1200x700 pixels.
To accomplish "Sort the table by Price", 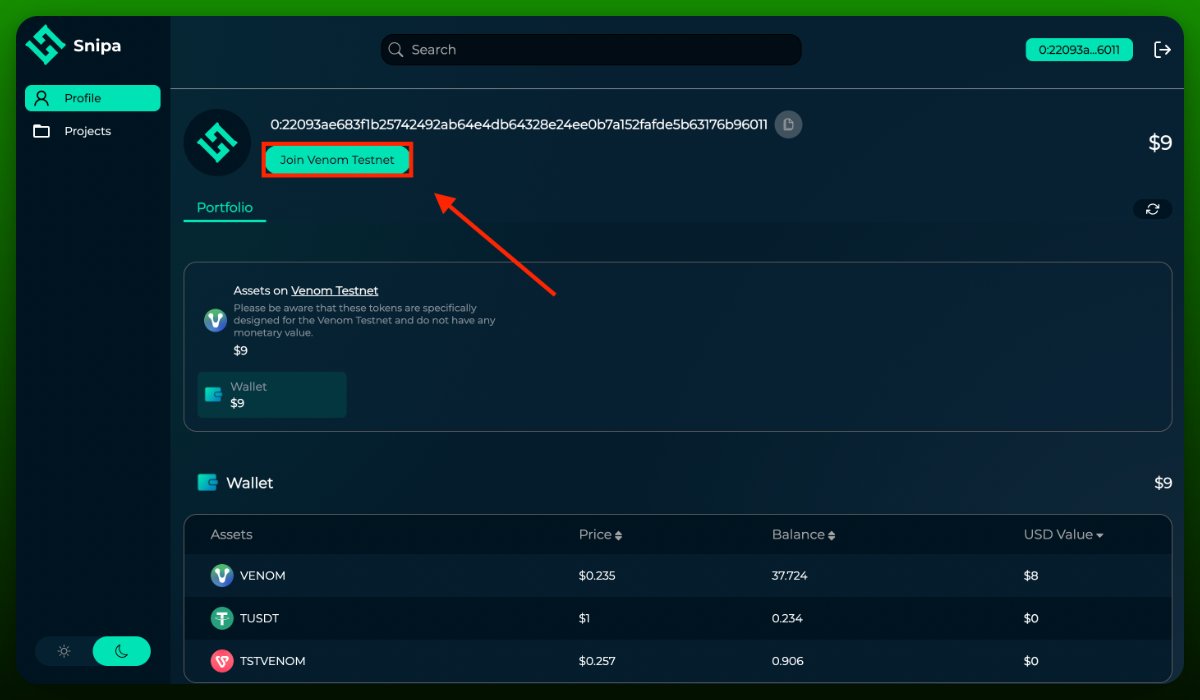I will pyautogui.click(x=600, y=535).
